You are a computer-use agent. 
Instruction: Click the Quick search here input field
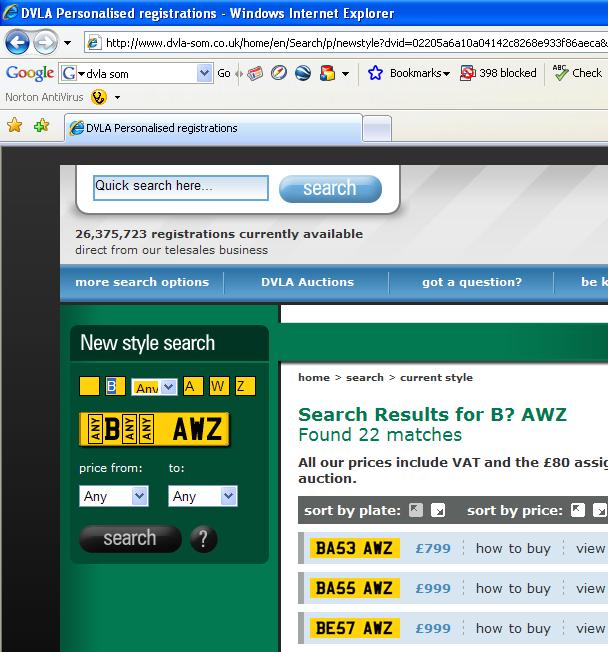coord(181,188)
